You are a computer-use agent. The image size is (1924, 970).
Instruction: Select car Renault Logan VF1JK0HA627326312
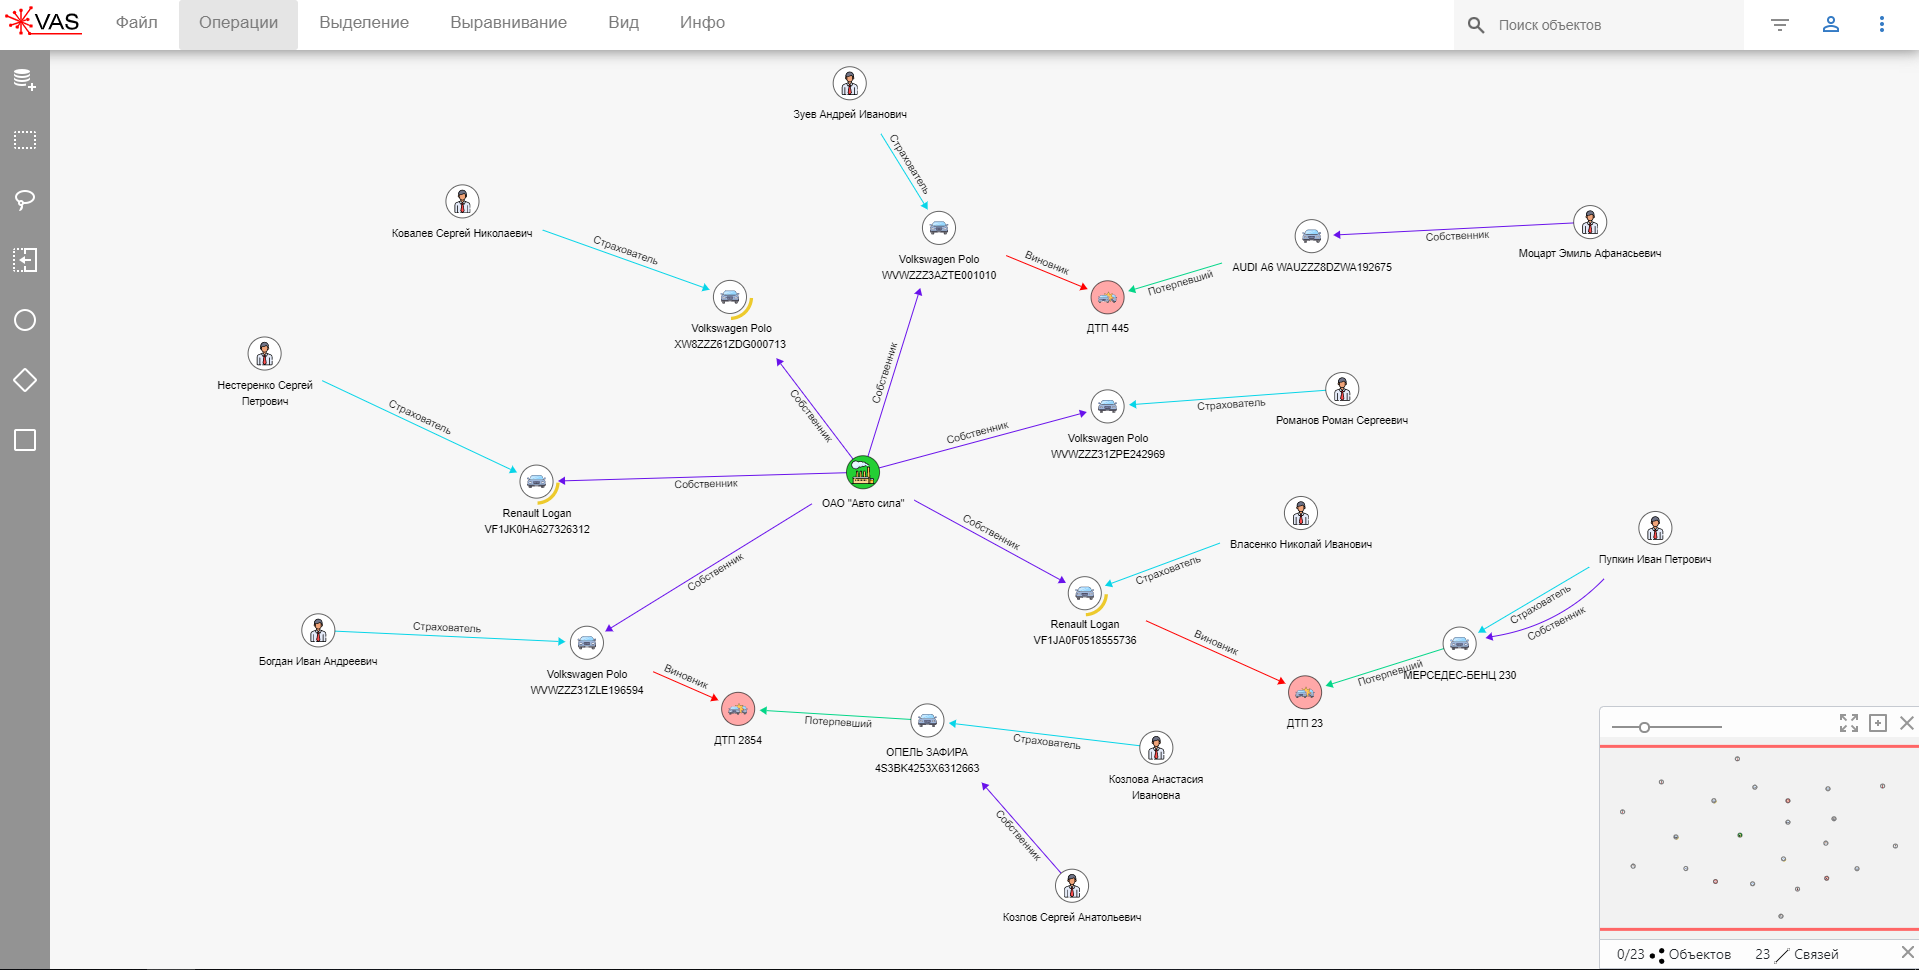[537, 483]
